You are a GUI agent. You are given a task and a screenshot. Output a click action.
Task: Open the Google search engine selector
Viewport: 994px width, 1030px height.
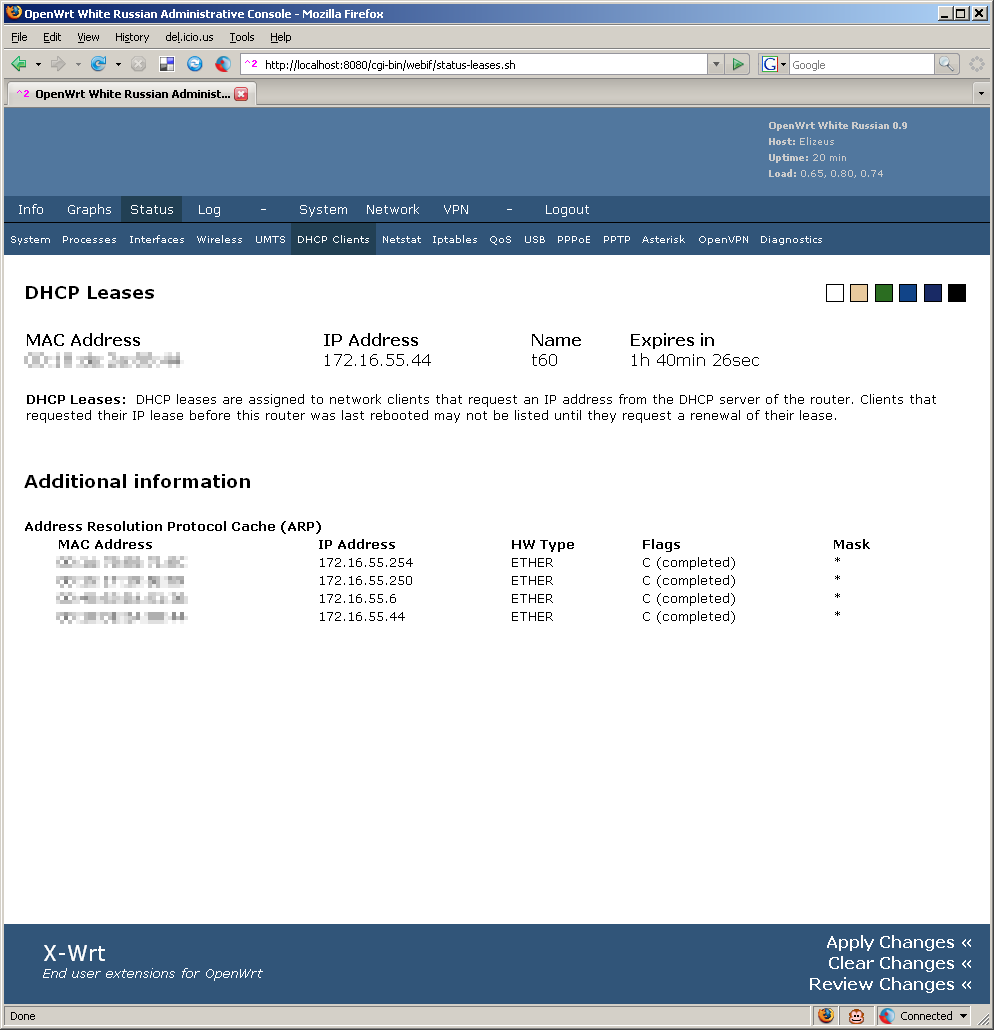click(774, 64)
